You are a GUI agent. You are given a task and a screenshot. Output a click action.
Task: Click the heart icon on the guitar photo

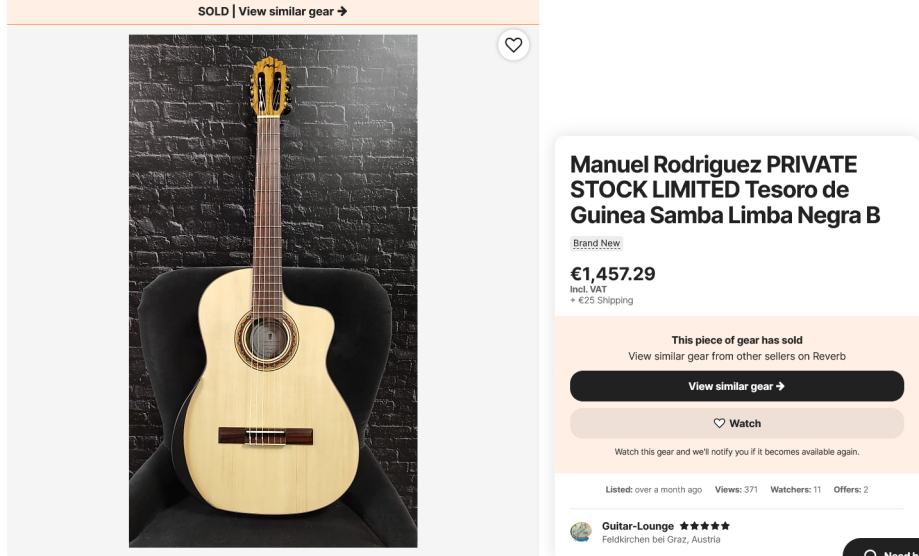click(513, 45)
